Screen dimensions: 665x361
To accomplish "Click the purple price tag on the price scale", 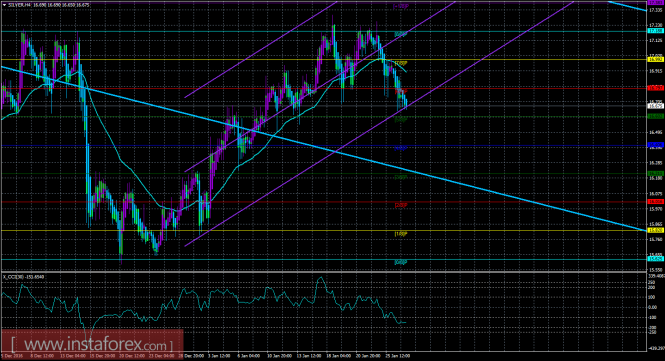I will 655,3.
